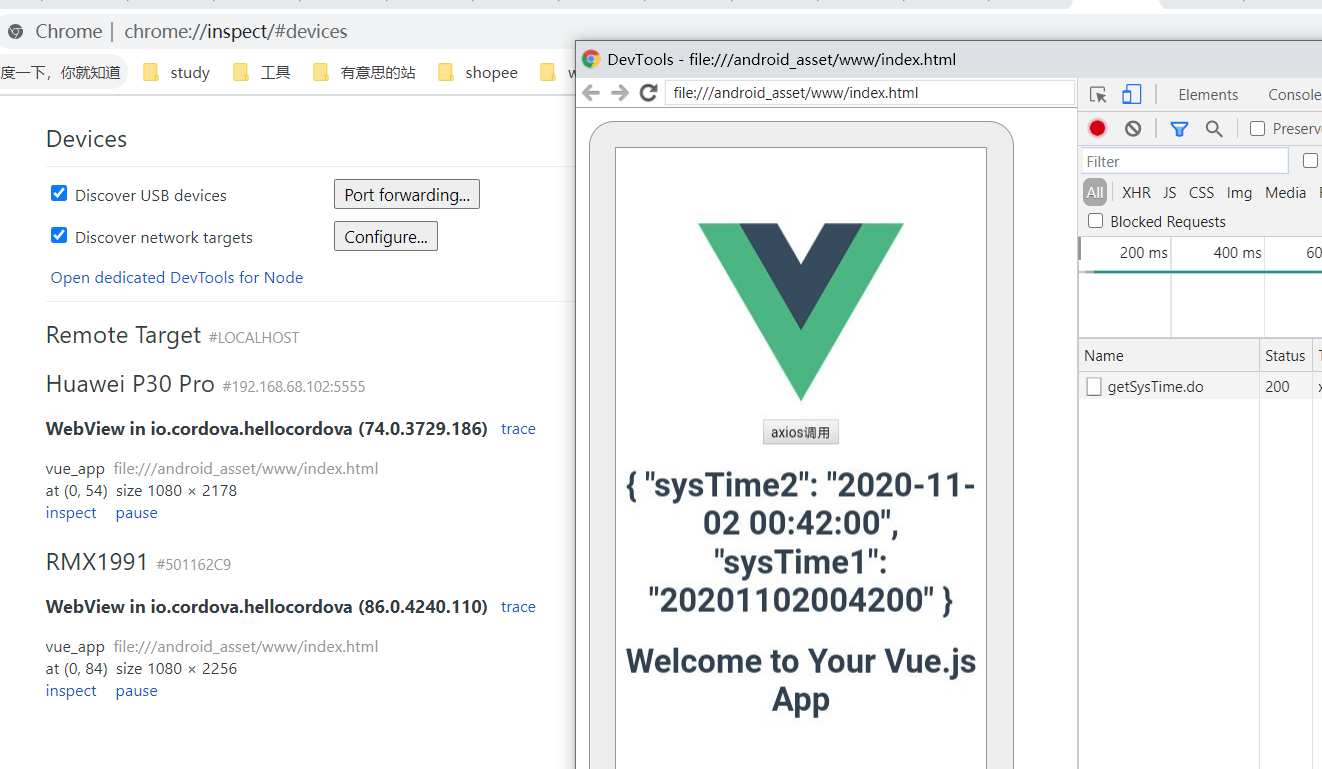Click the DevTools back navigation arrow

point(591,93)
